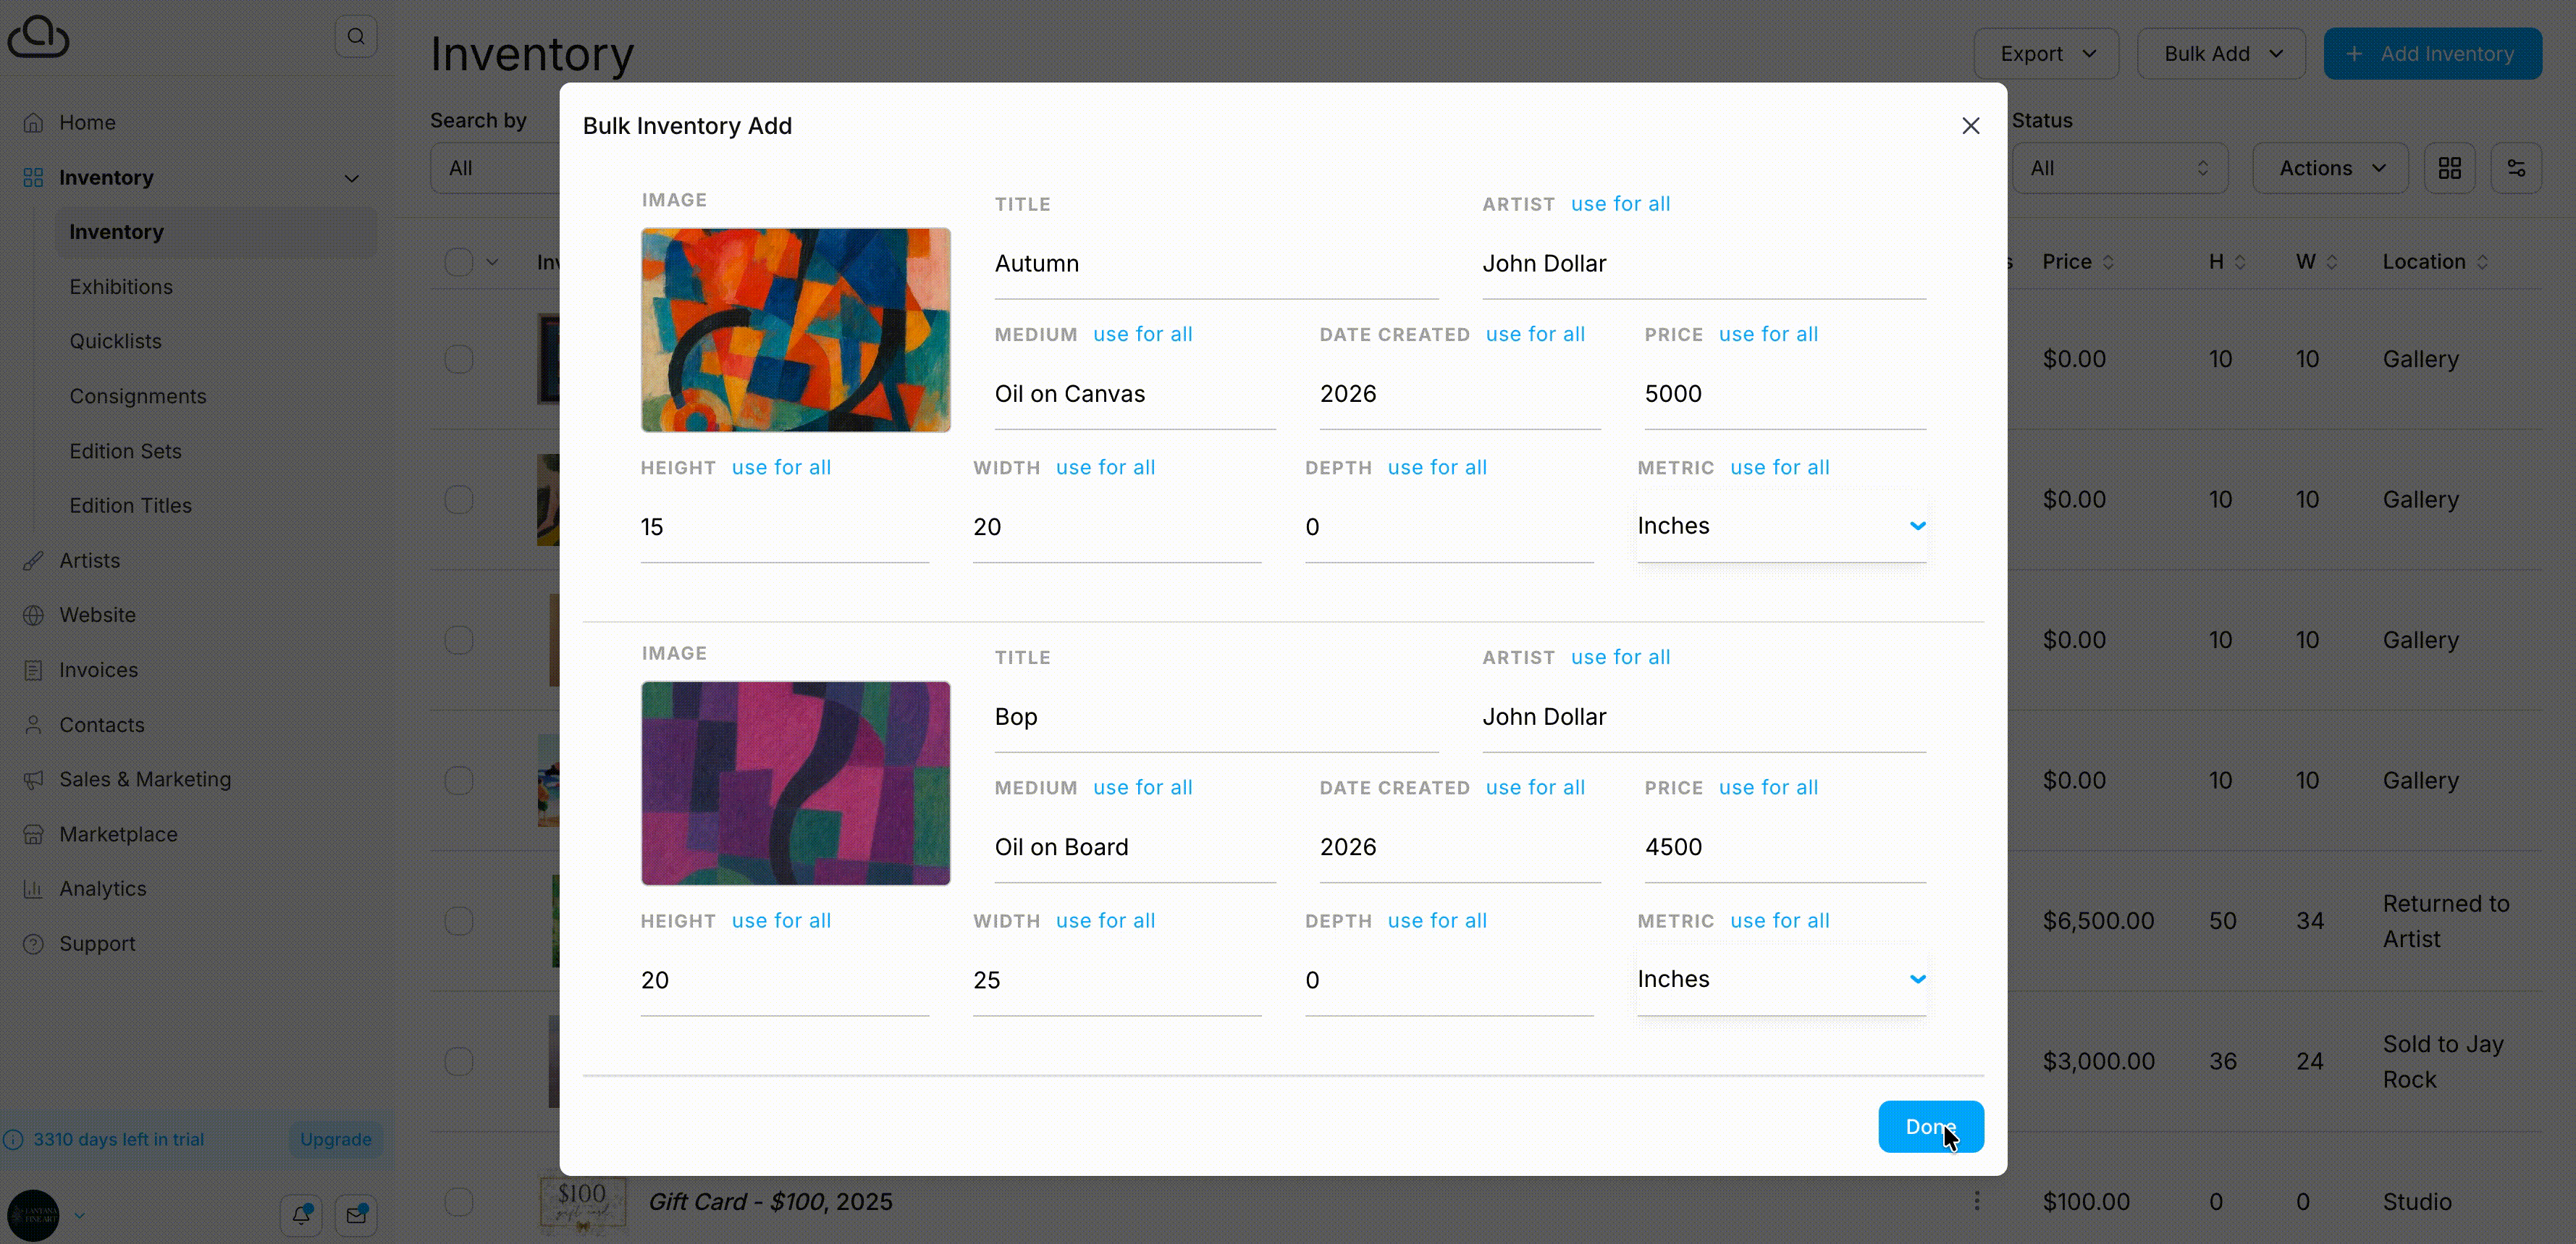Click the Medium field with Oil on Board
The width and height of the screenshot is (2576, 1244).
point(1136,848)
